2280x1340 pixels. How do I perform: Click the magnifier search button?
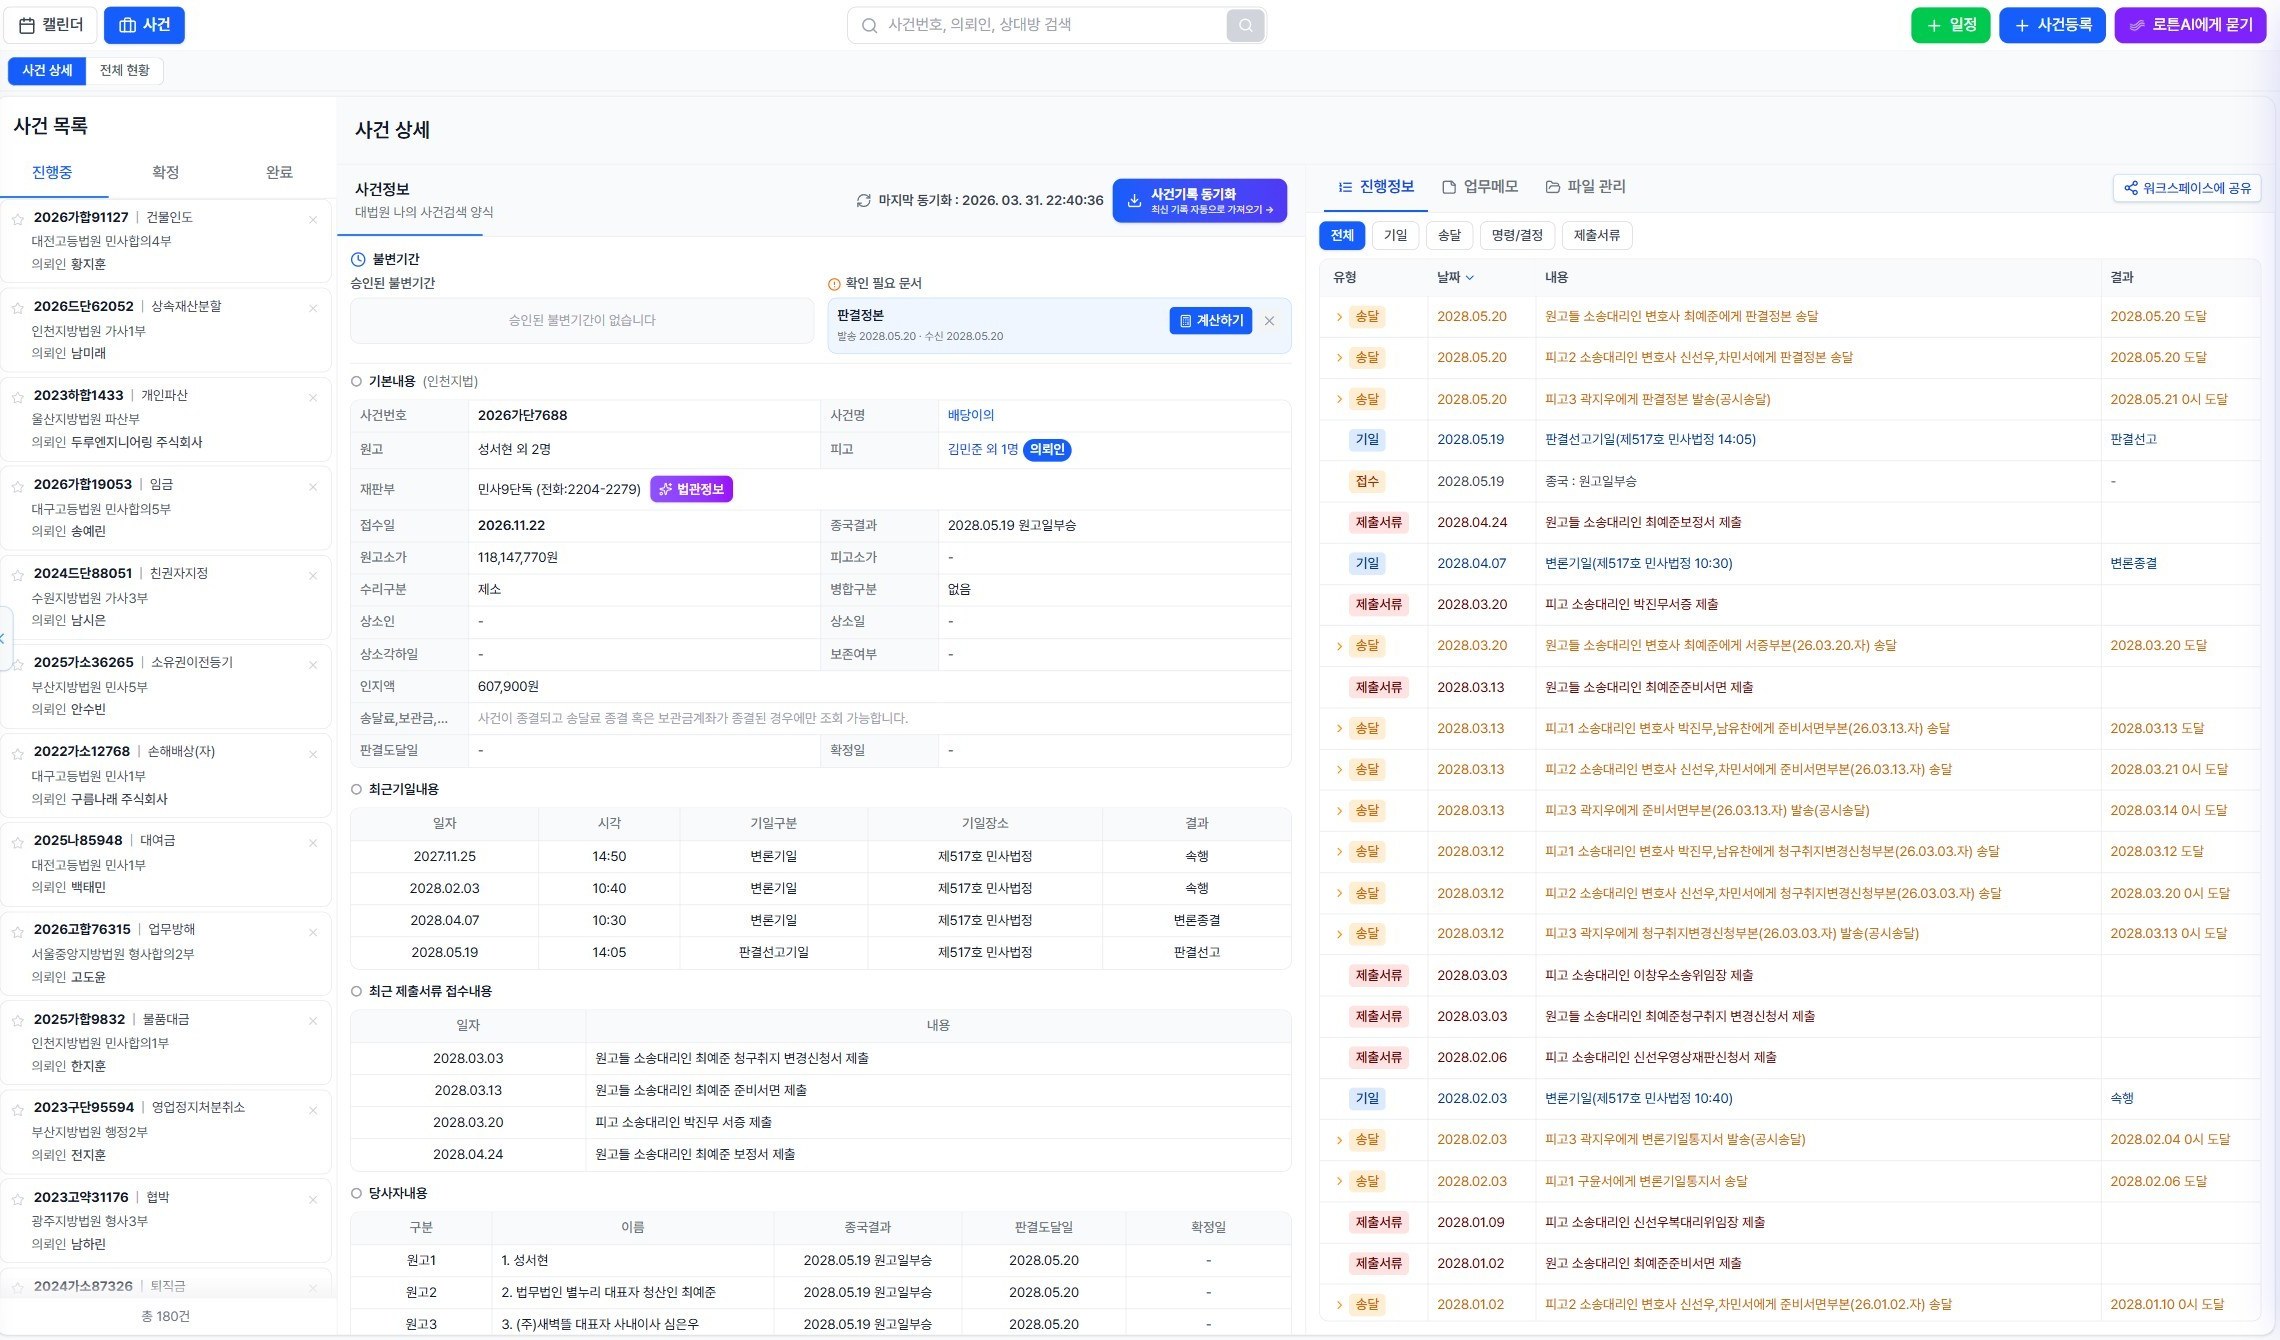pos(1245,25)
